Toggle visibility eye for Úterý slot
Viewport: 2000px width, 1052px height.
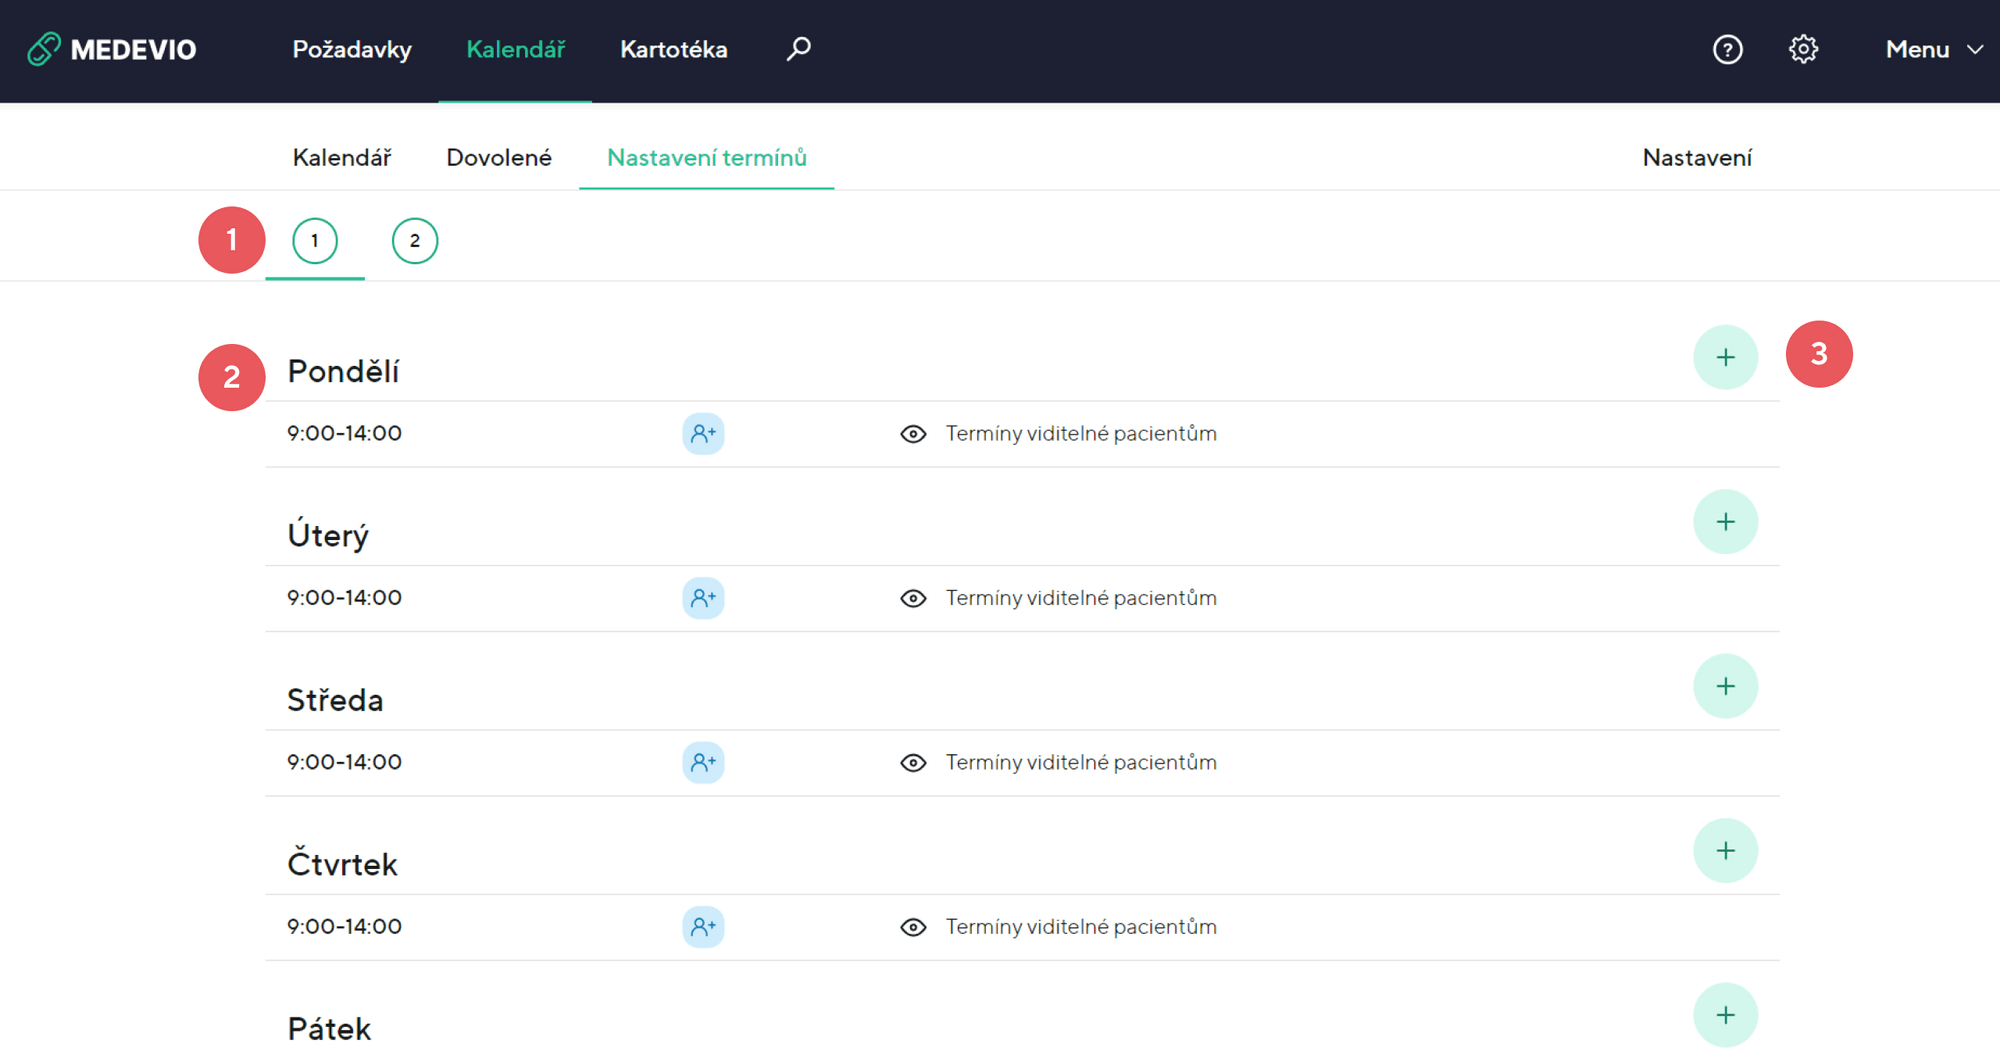913,598
